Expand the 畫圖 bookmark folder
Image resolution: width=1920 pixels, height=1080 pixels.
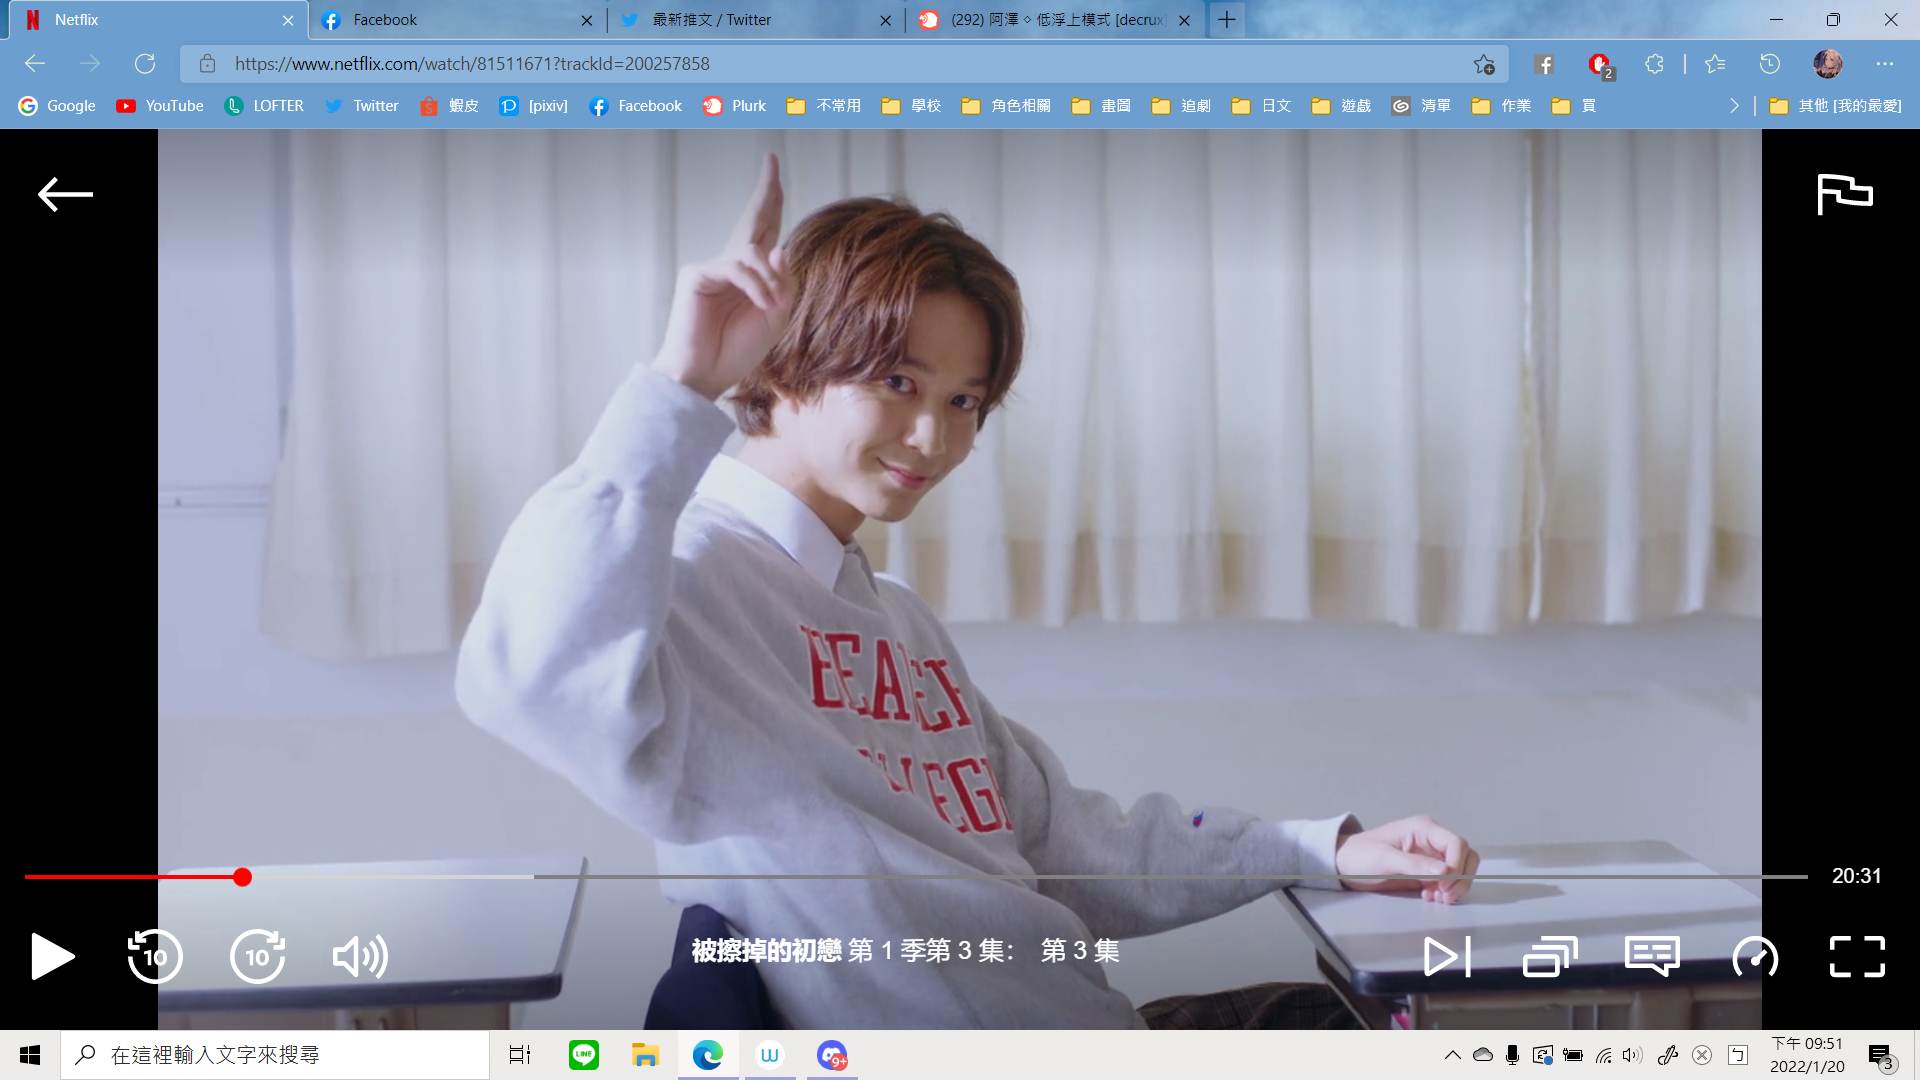click(1101, 106)
